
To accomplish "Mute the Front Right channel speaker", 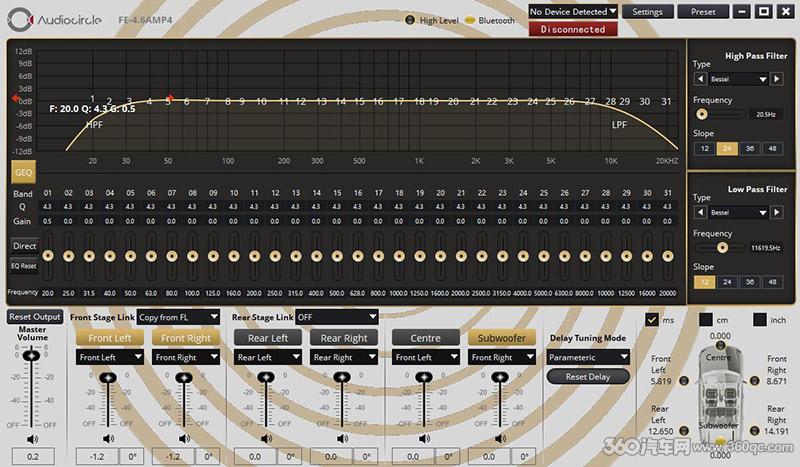I will (185, 438).
